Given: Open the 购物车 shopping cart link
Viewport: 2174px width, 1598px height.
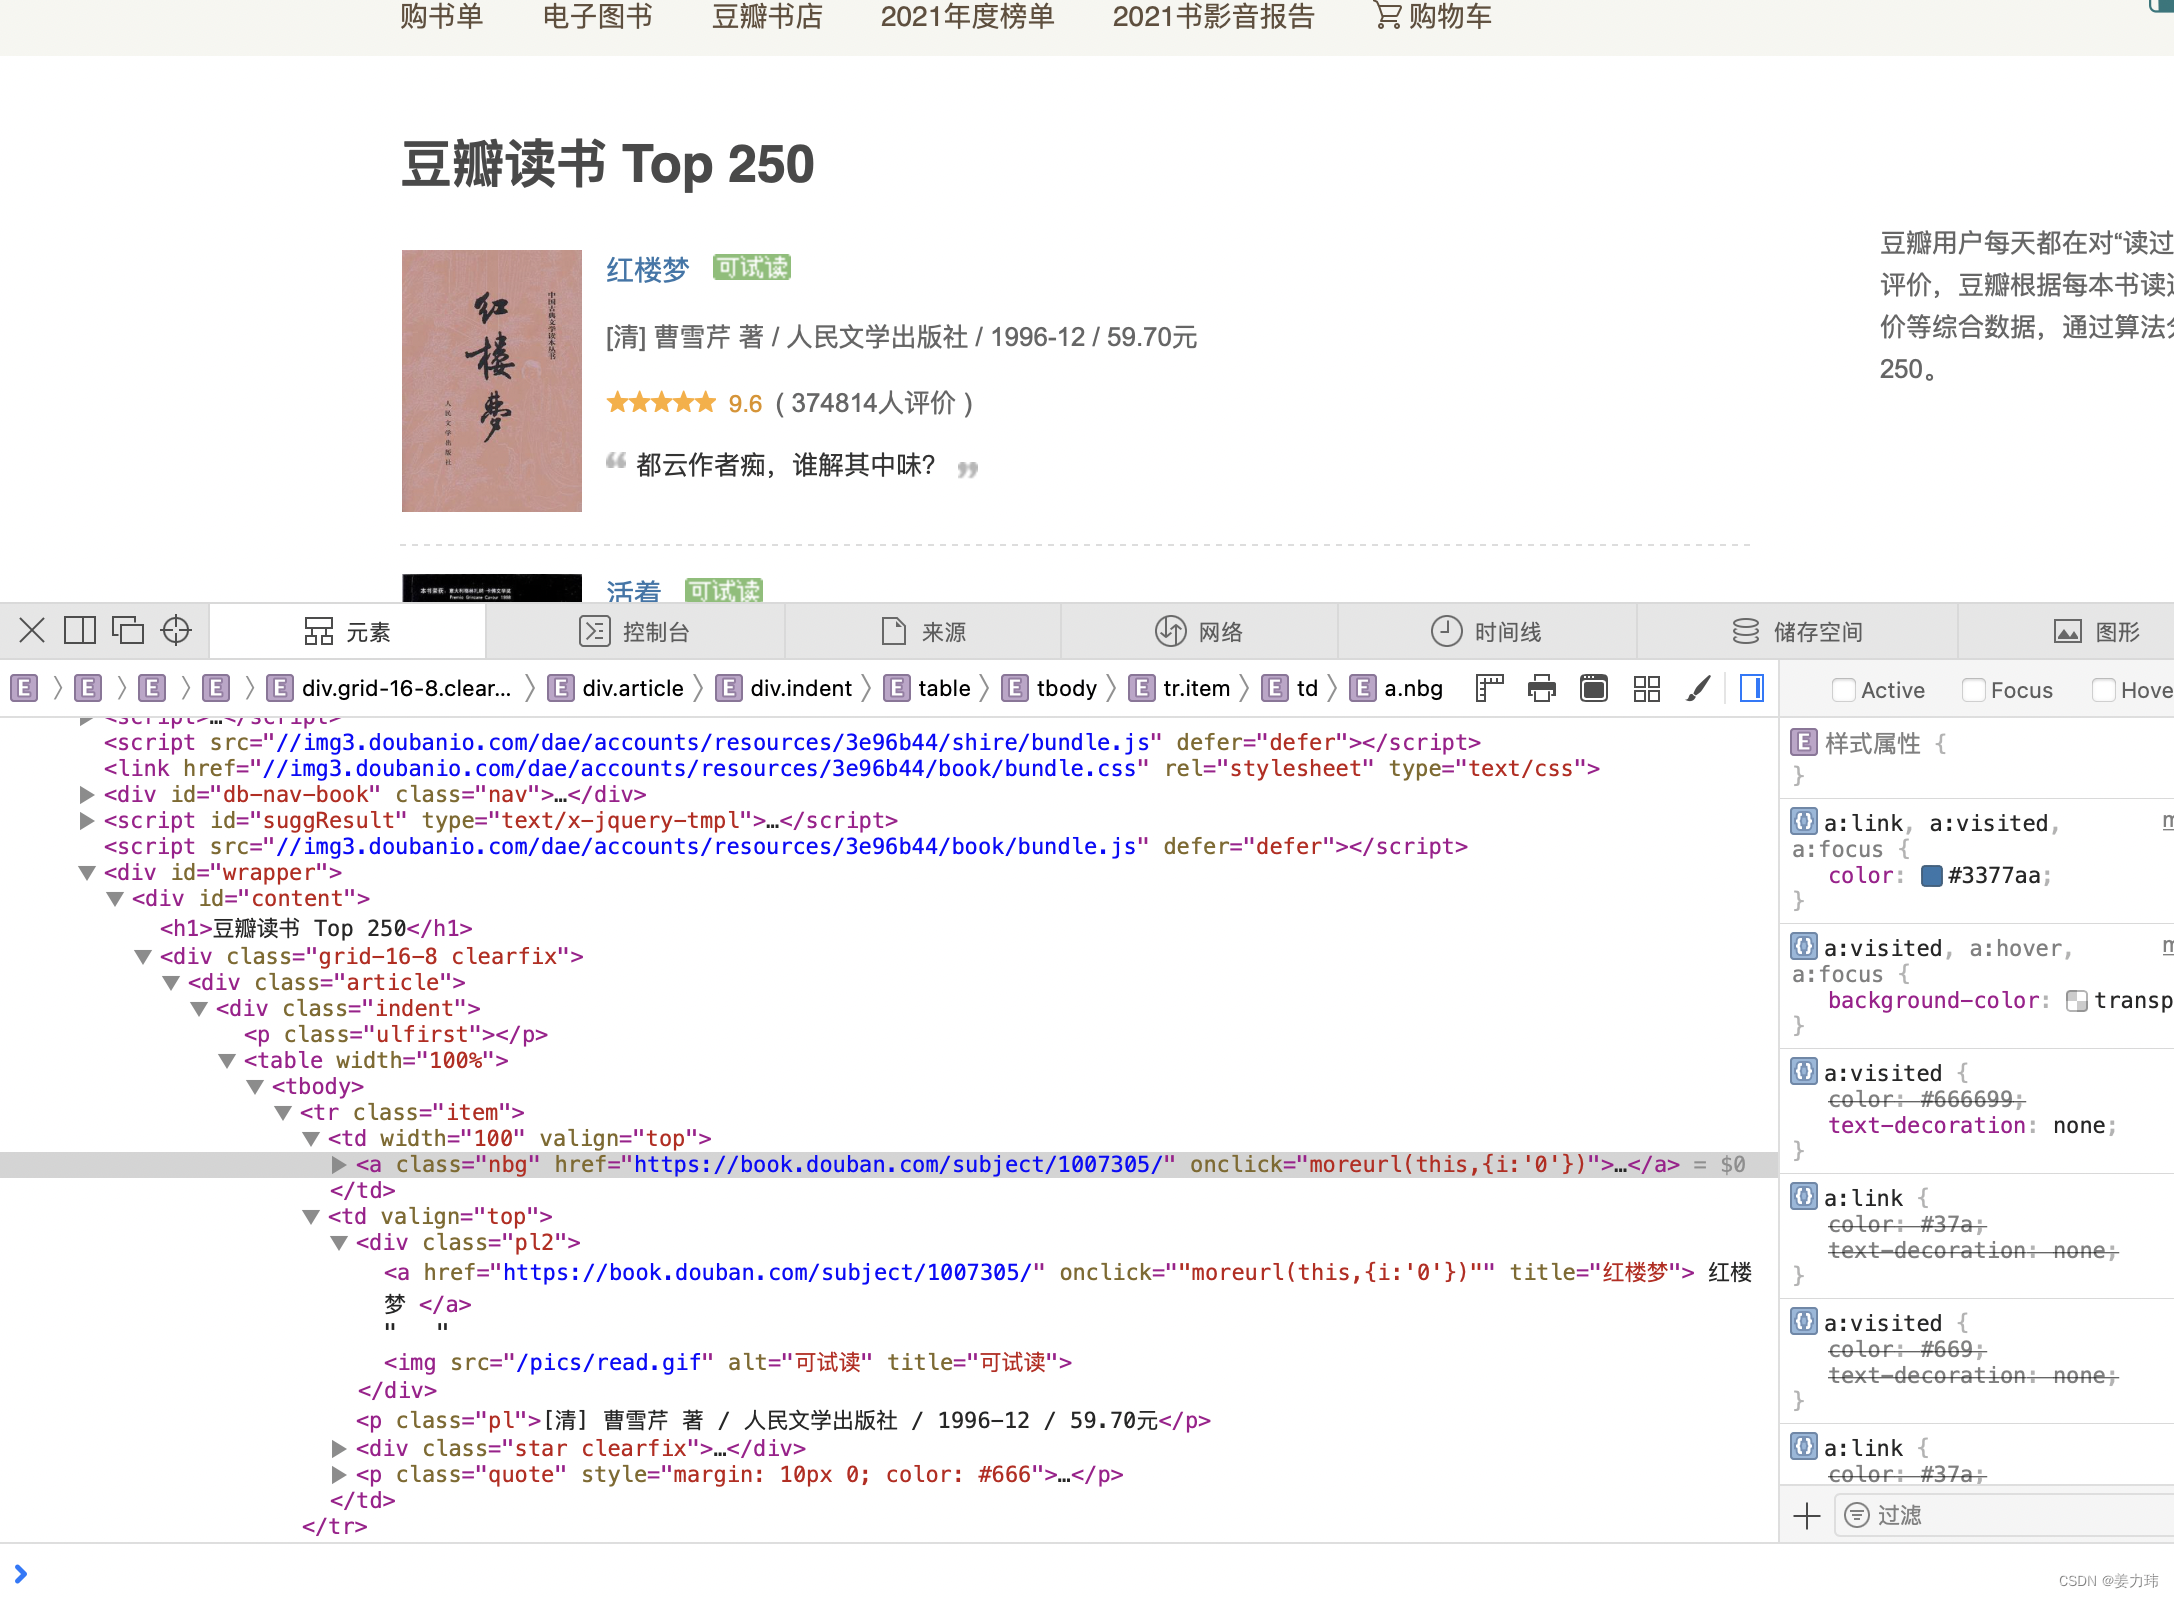Looking at the screenshot, I should click(x=1432, y=17).
